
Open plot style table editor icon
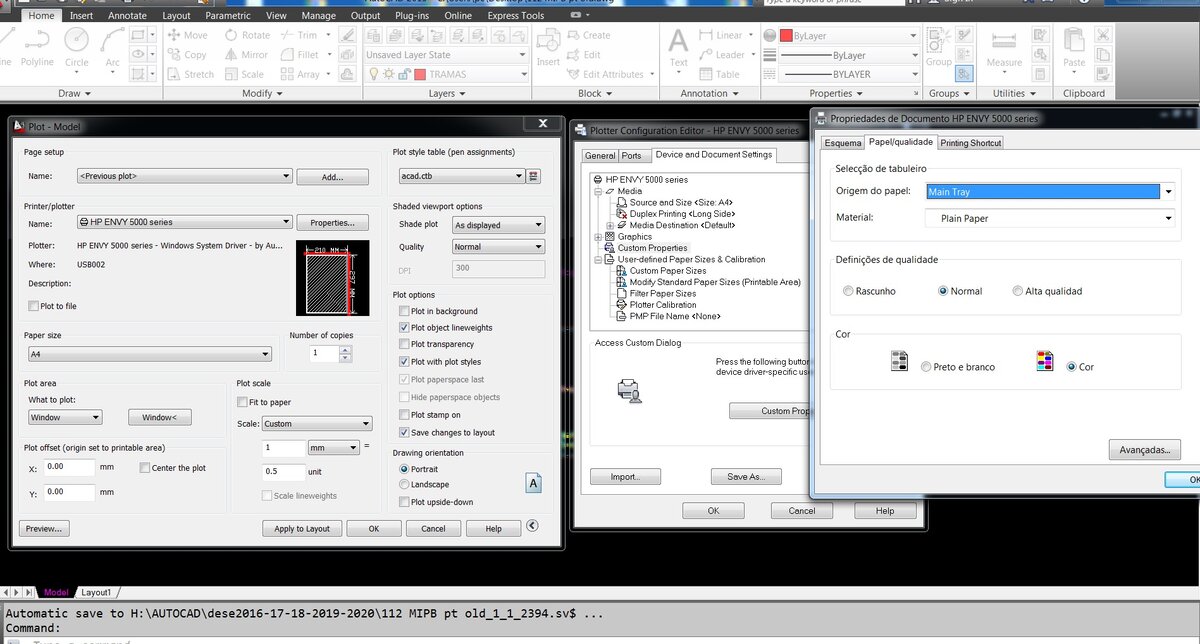[x=534, y=176]
